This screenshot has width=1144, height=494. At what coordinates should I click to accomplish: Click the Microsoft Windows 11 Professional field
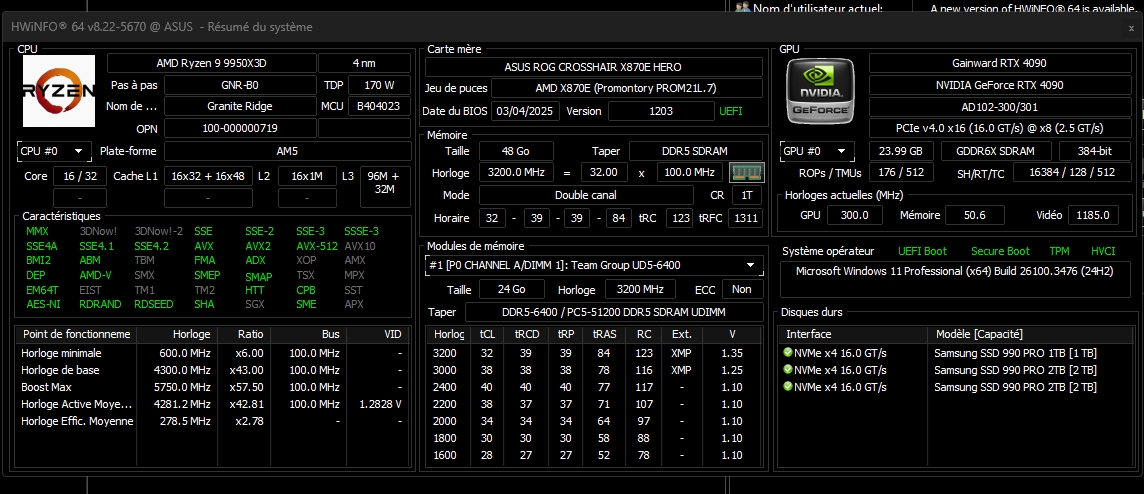956,278
